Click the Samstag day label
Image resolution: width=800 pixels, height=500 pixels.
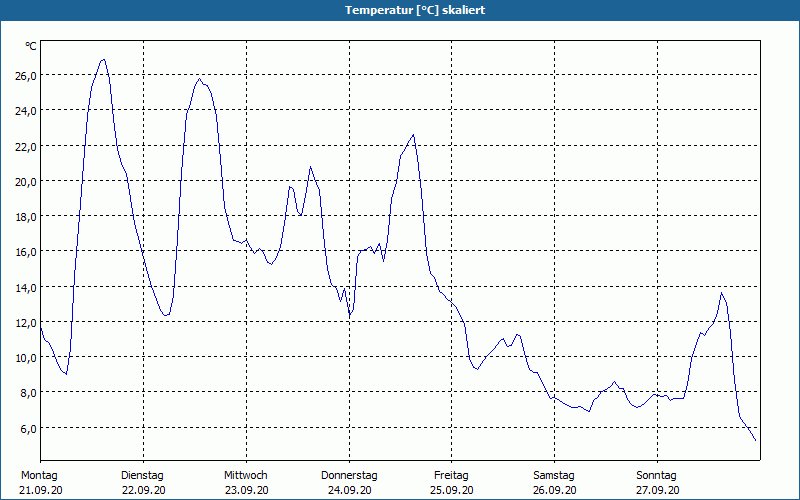(554, 476)
